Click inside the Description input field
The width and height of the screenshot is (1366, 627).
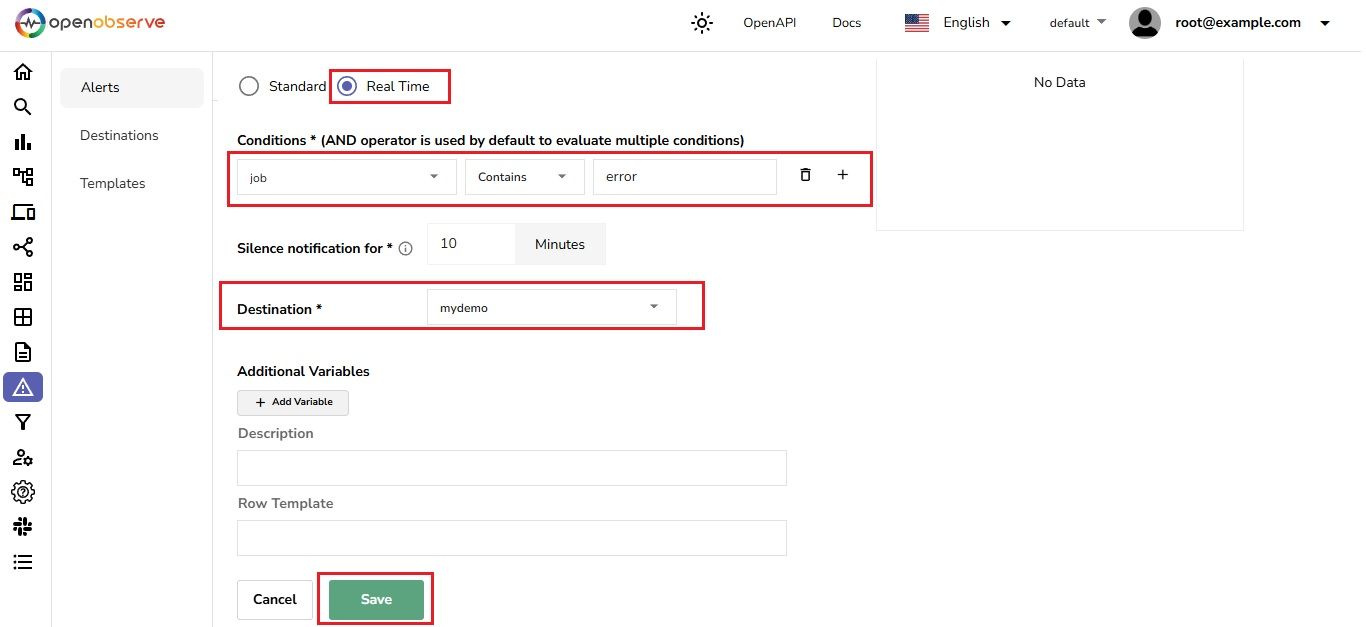511,467
